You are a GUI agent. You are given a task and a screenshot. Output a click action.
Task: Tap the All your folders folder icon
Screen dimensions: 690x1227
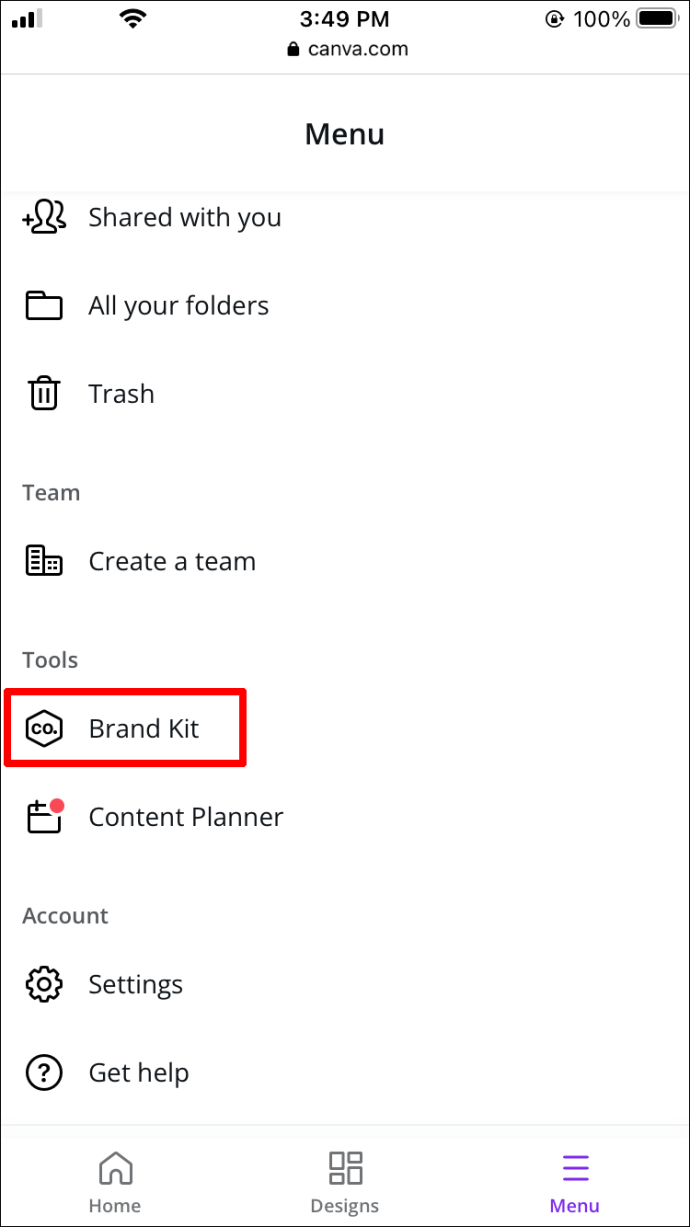pos(44,306)
